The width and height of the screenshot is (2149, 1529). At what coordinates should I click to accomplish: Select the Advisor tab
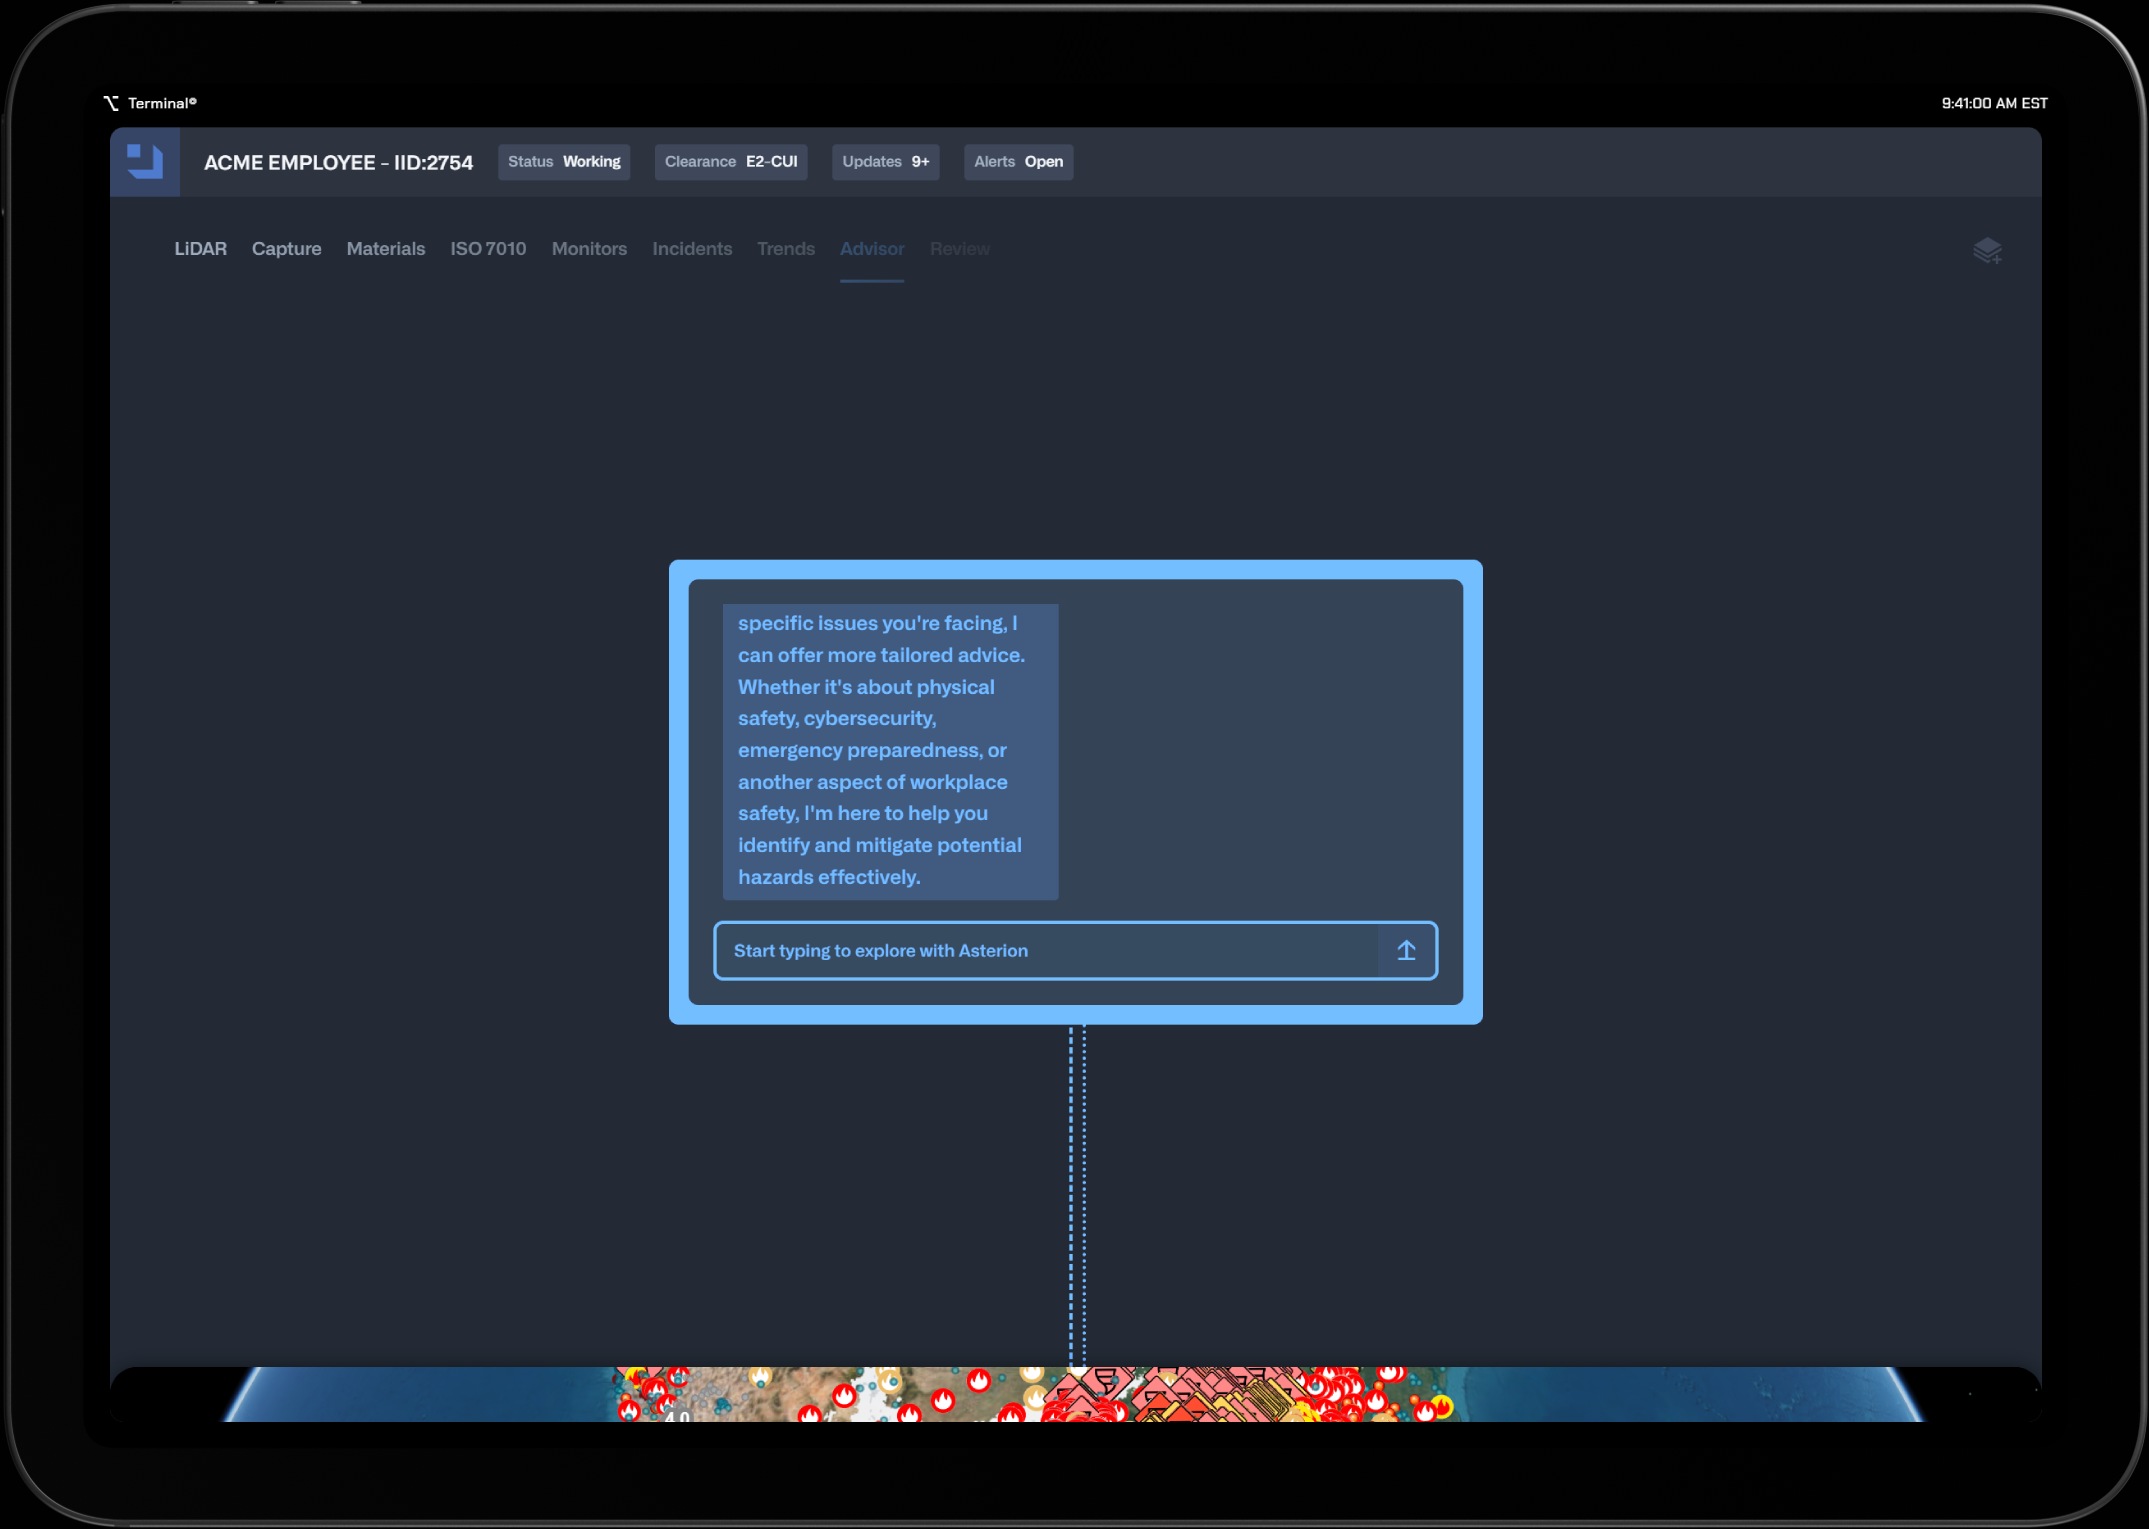tap(871, 249)
